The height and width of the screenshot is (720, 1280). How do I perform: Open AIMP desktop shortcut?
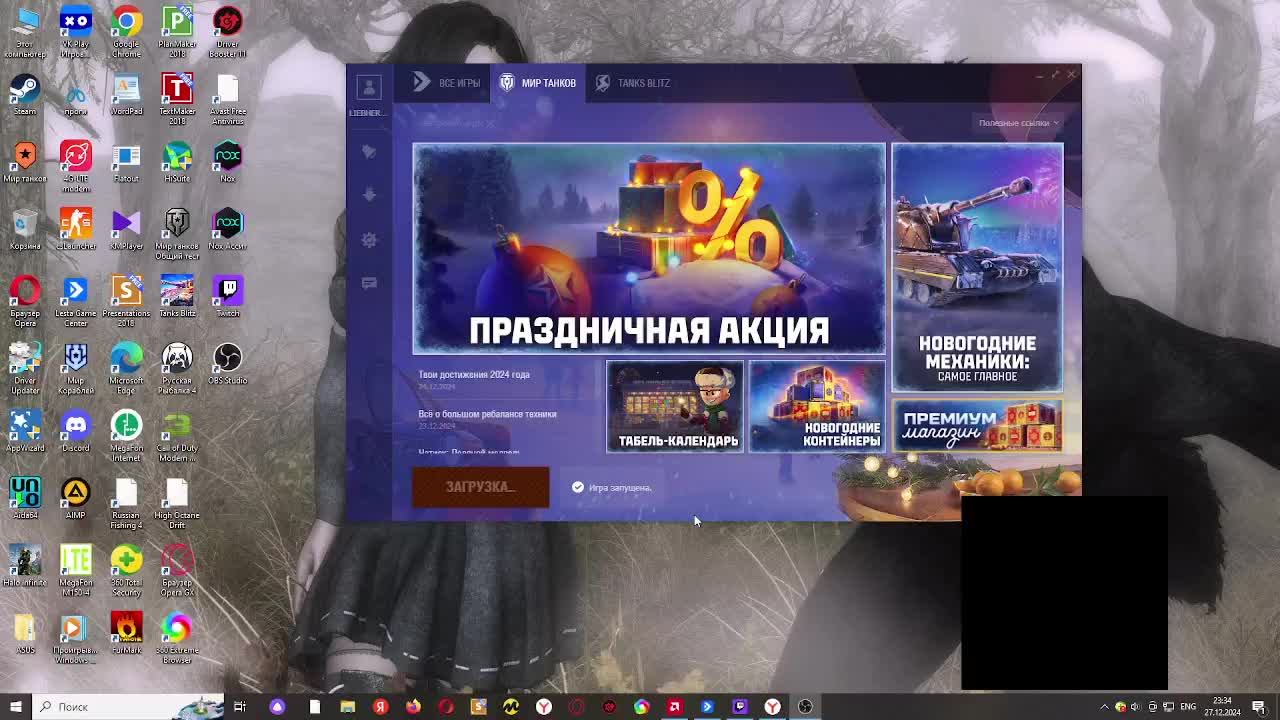[75, 497]
